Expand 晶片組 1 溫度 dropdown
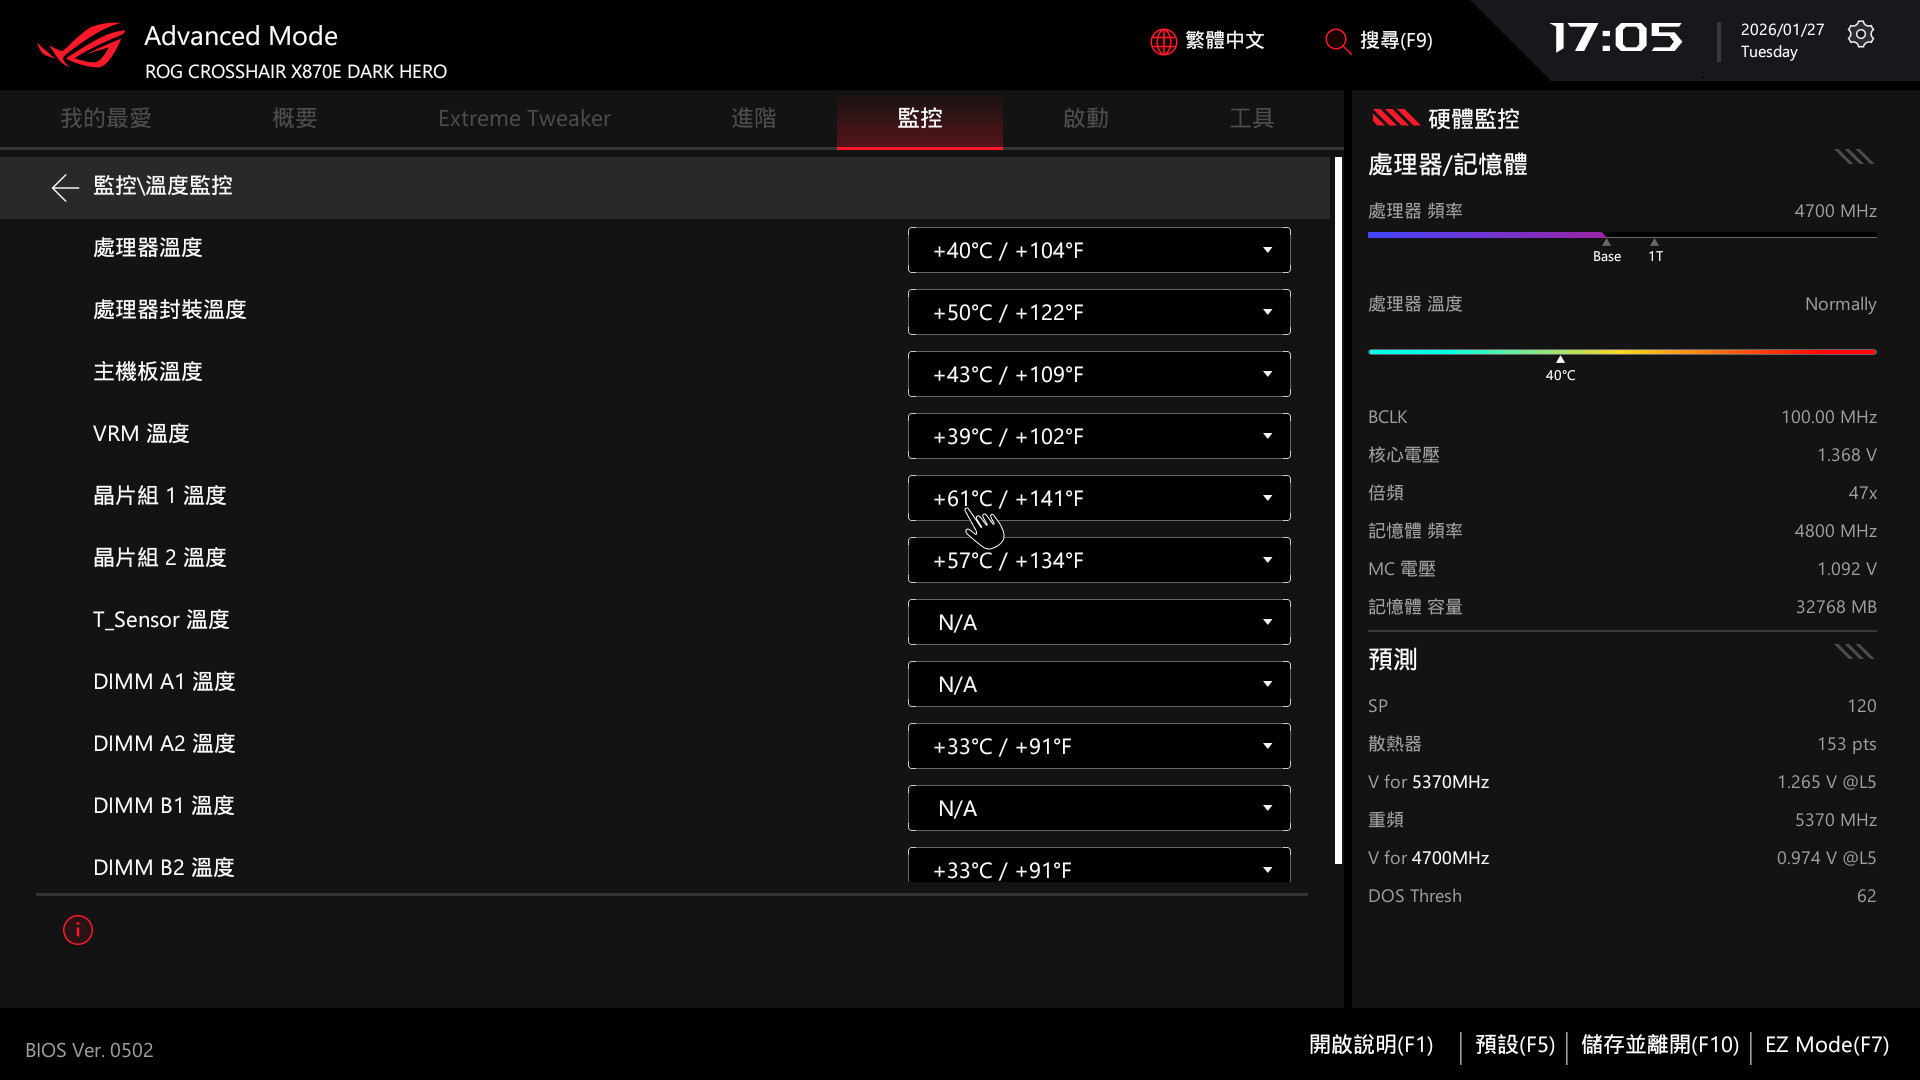The image size is (1920, 1080). 1098,498
